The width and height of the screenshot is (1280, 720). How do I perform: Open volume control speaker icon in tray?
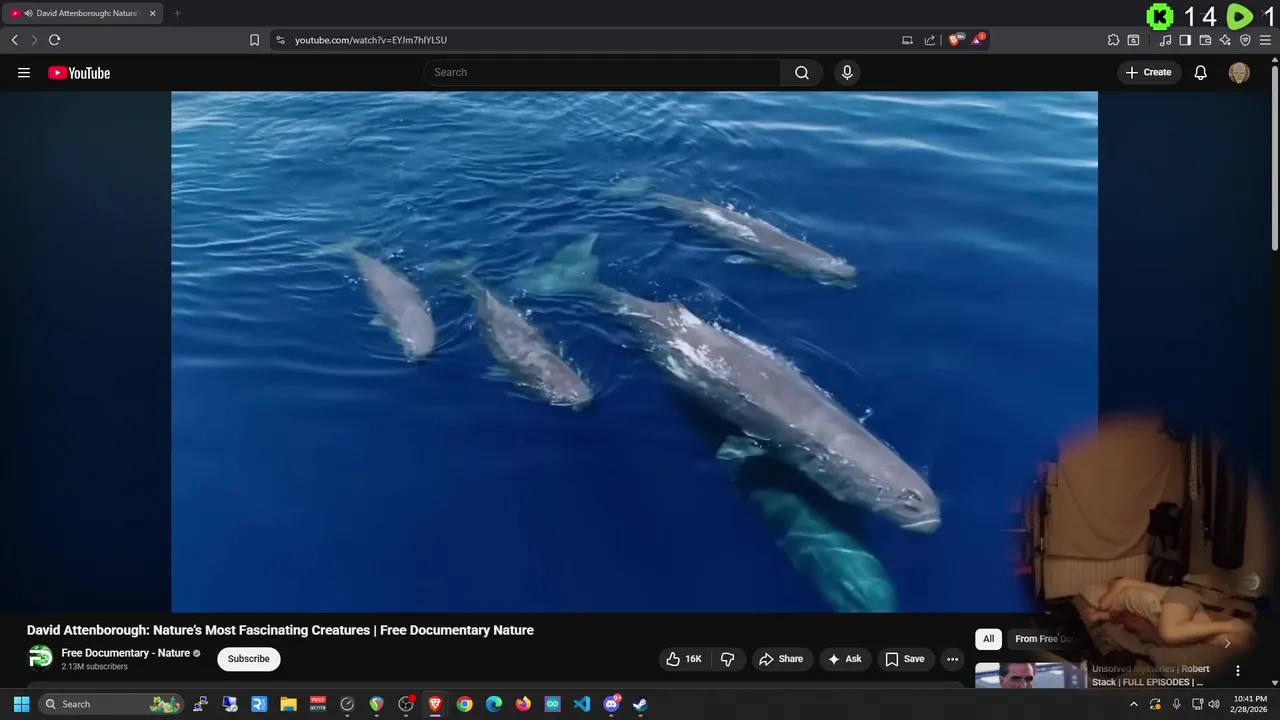coord(1214,704)
